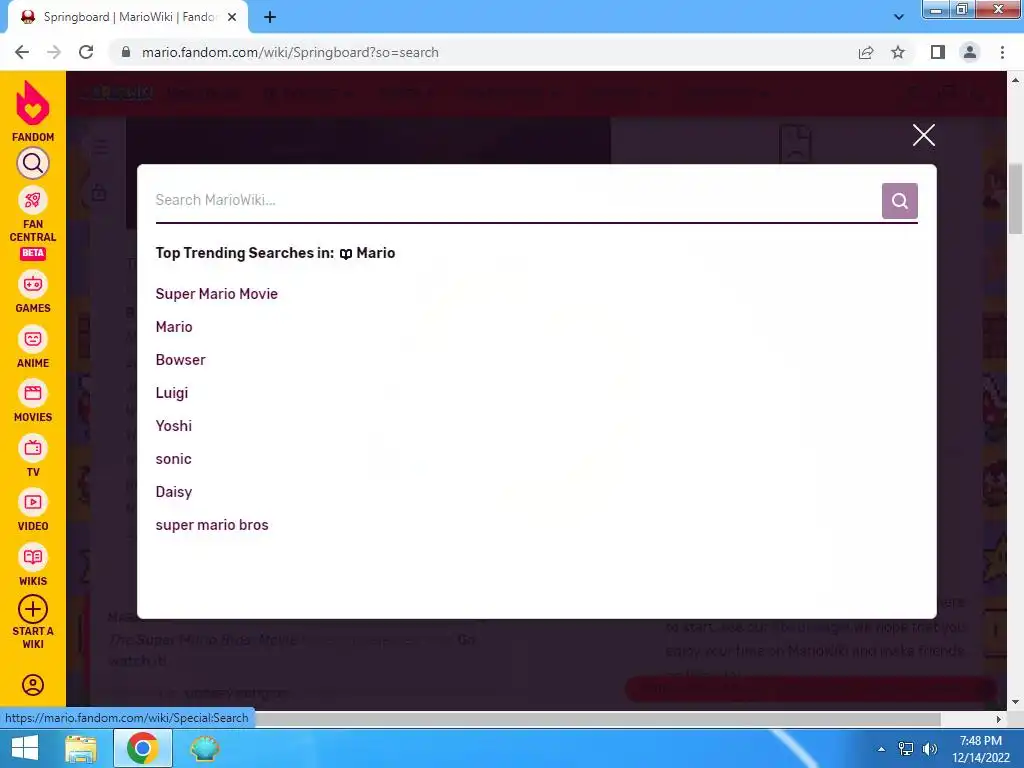Show hidden tray icons arrow
The height and width of the screenshot is (768, 1024).
coord(881,749)
